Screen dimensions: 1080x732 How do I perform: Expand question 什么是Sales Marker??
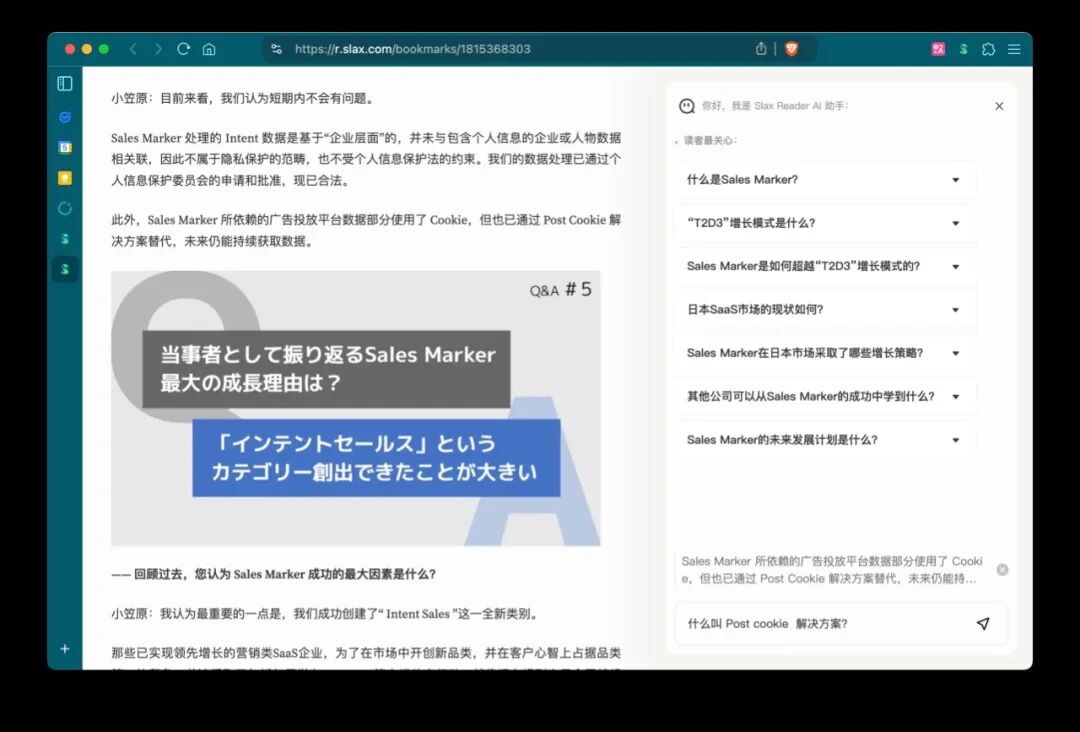click(x=825, y=180)
